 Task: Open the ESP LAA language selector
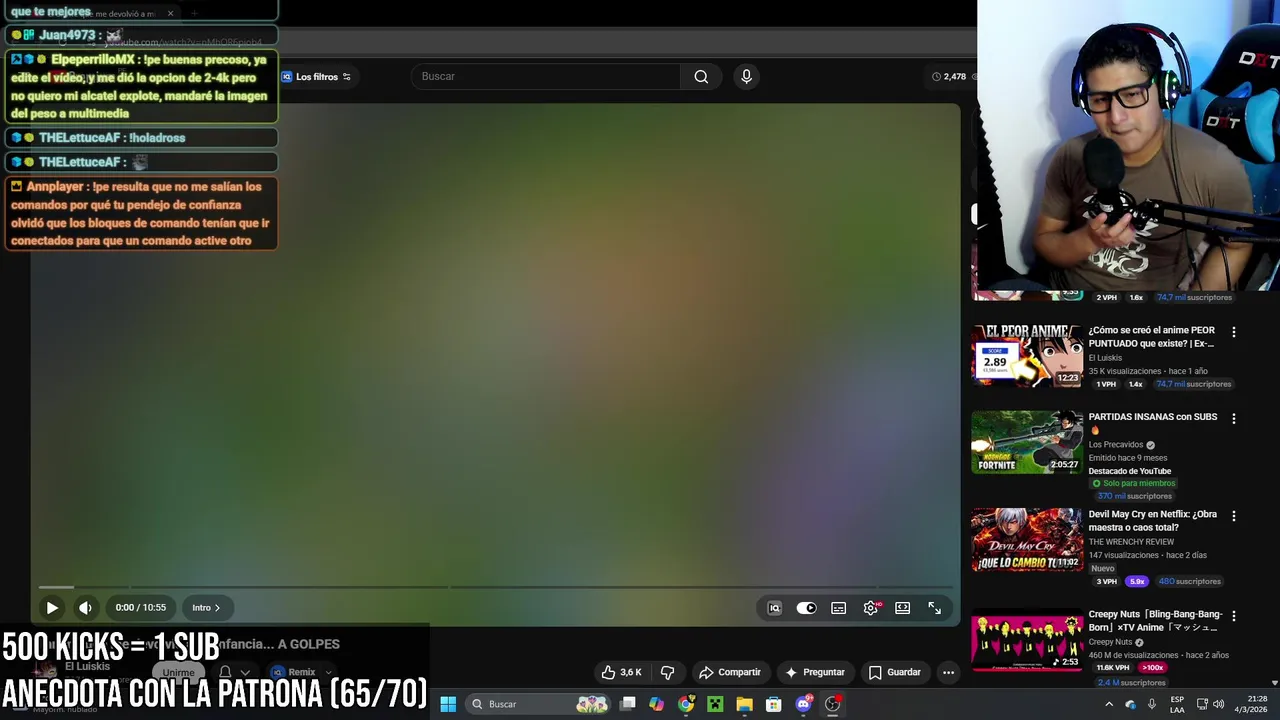[1177, 704]
